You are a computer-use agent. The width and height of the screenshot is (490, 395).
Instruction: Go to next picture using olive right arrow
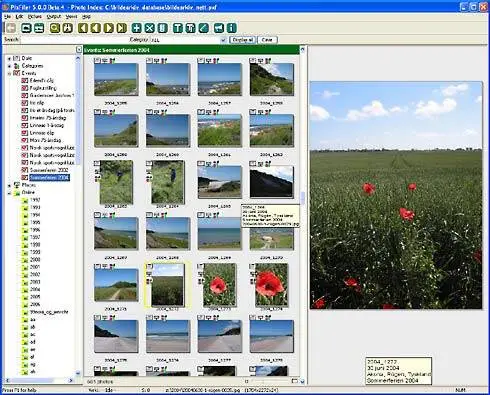[109, 28]
